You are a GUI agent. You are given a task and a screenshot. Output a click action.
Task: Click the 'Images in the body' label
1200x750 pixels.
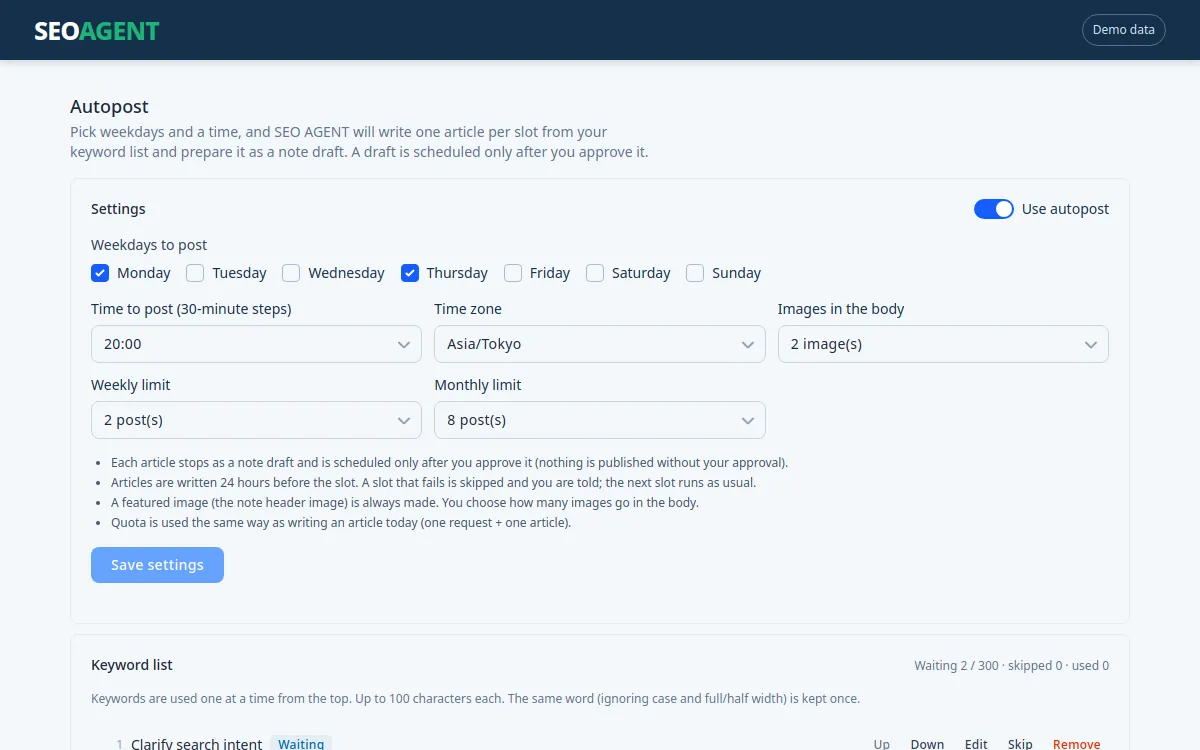pyautogui.click(x=841, y=309)
